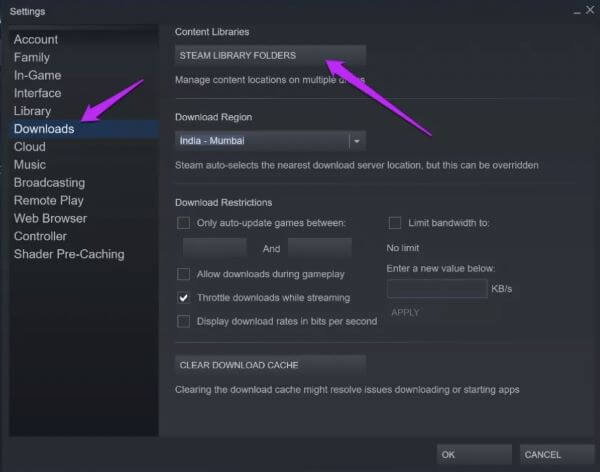Click the Cancel button
This screenshot has height=472, width=600.
click(557, 454)
